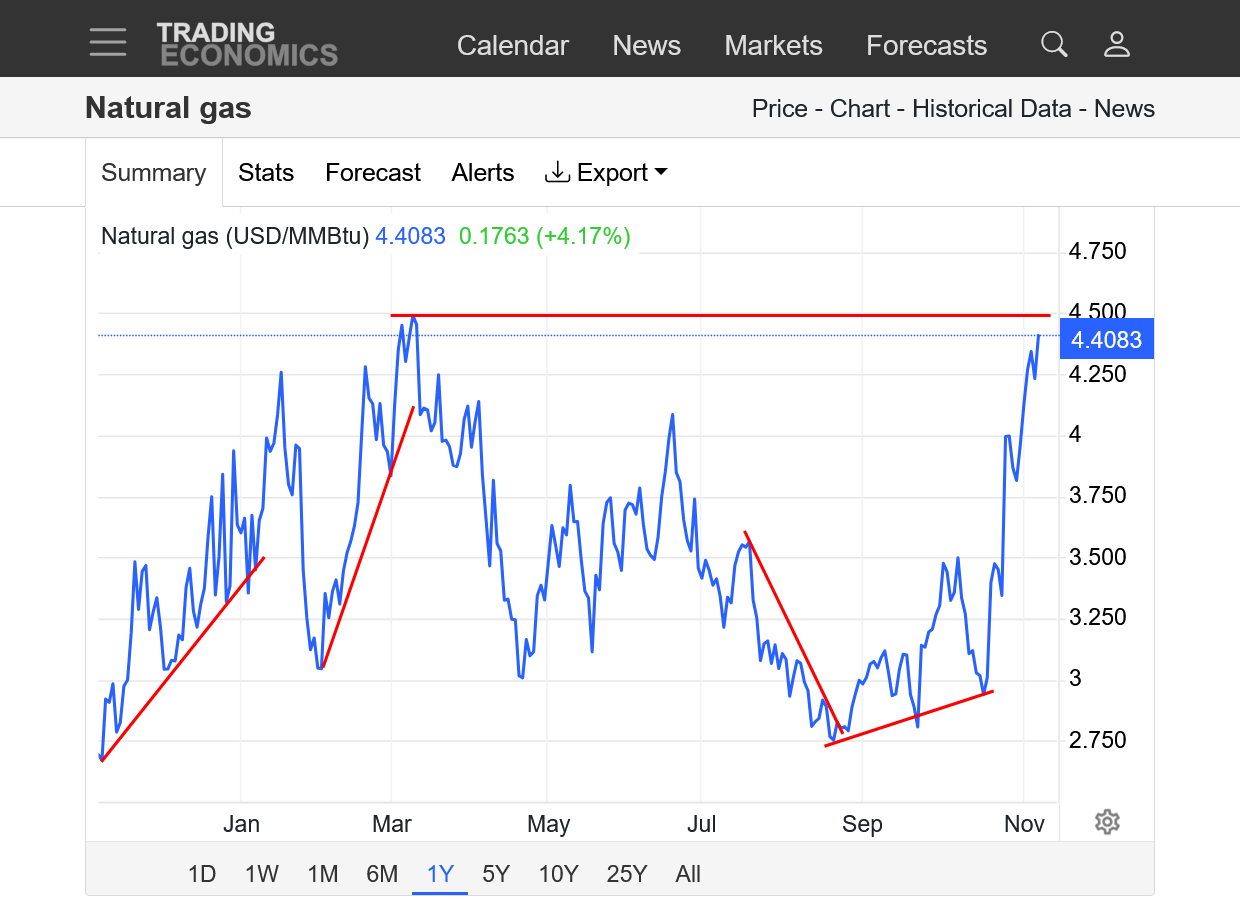Open Forecasts in top navigation
The height and width of the screenshot is (901, 1240).
pos(926,46)
